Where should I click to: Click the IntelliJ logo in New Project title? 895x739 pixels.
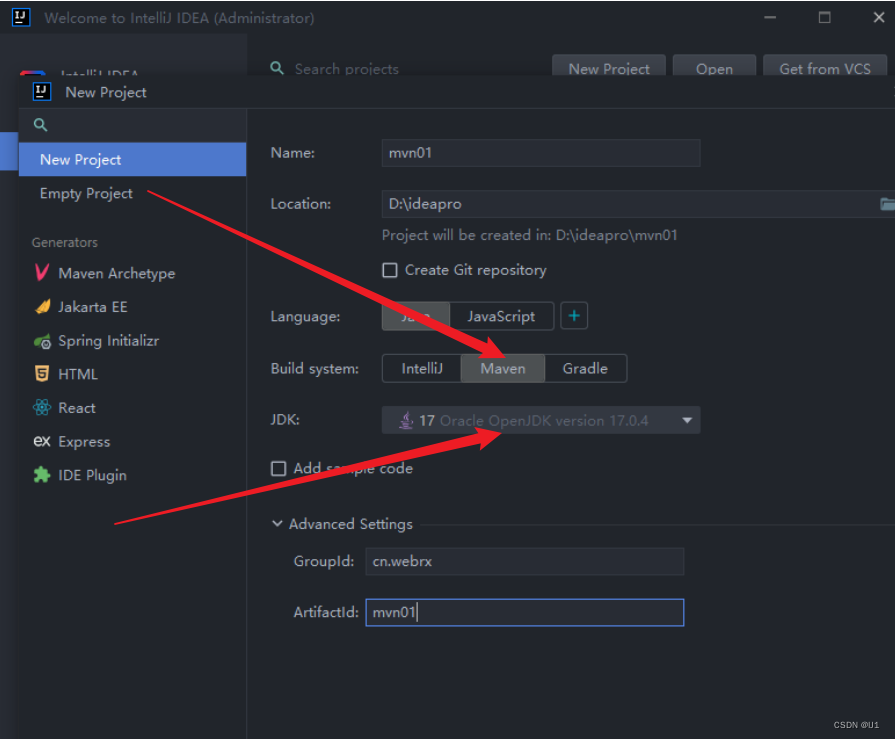42,91
